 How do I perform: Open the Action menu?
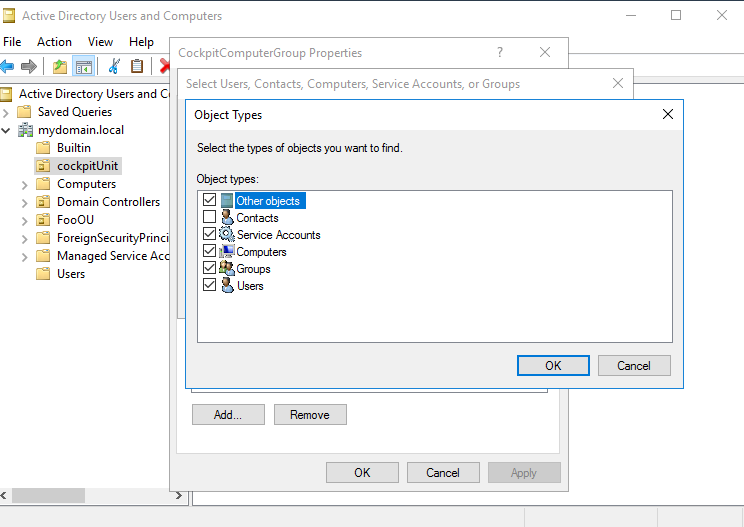[54, 42]
